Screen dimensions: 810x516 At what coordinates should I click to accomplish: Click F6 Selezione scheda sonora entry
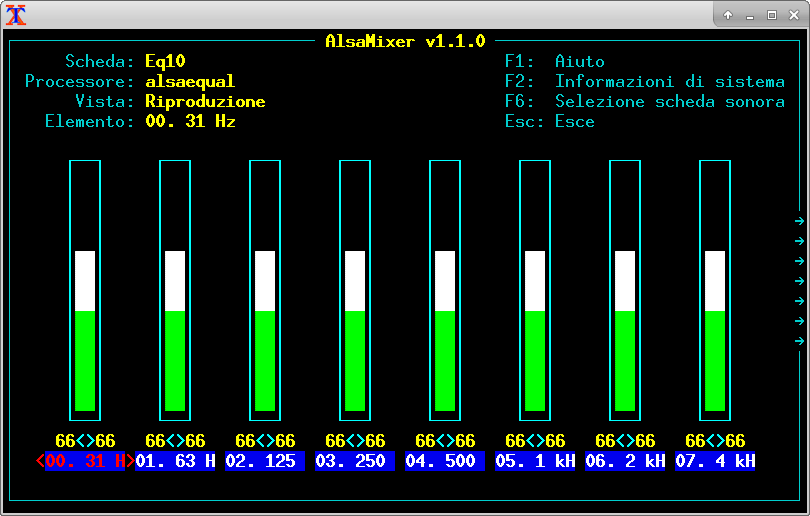[x=645, y=102]
